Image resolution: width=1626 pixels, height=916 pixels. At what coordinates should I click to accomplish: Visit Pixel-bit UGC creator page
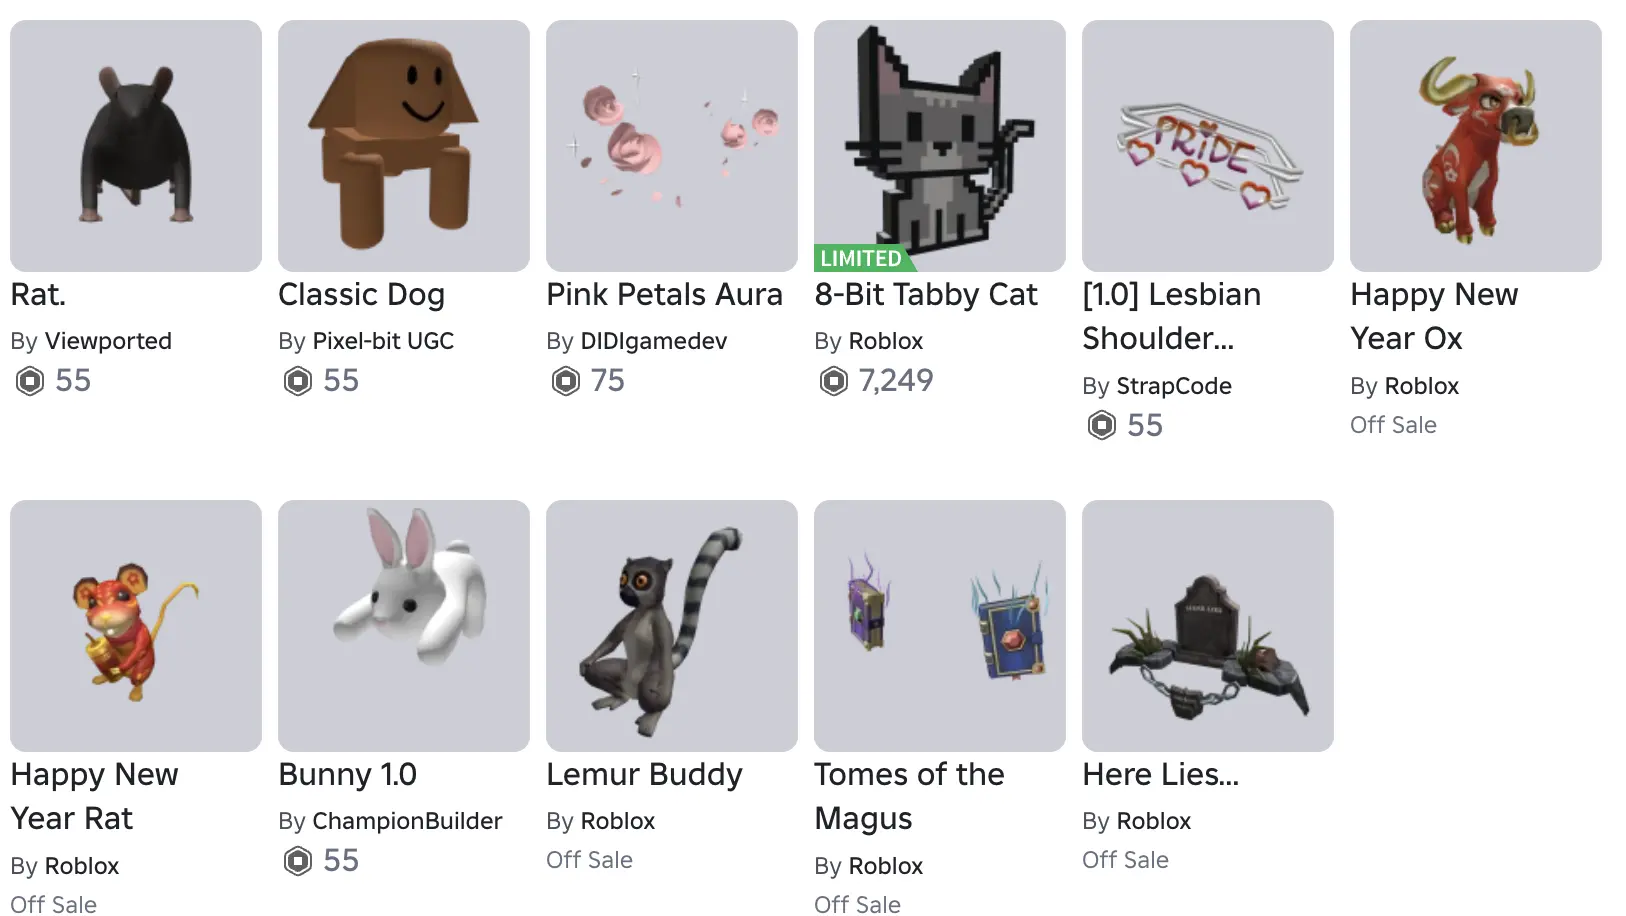click(x=383, y=341)
